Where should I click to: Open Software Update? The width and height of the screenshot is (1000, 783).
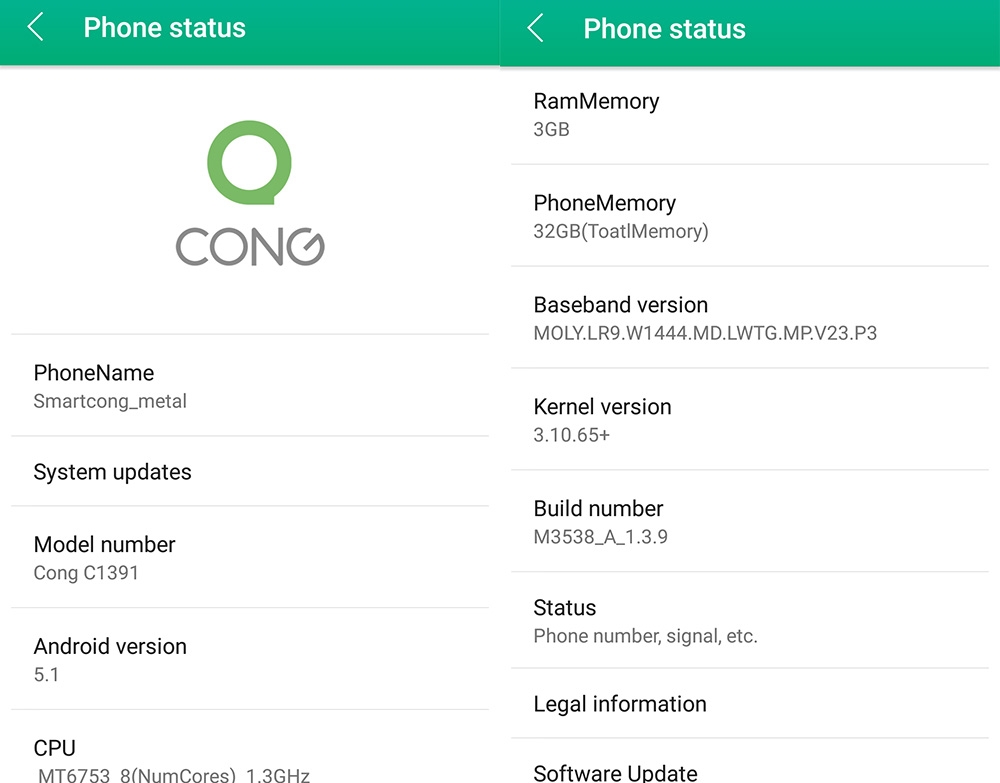tap(750, 771)
